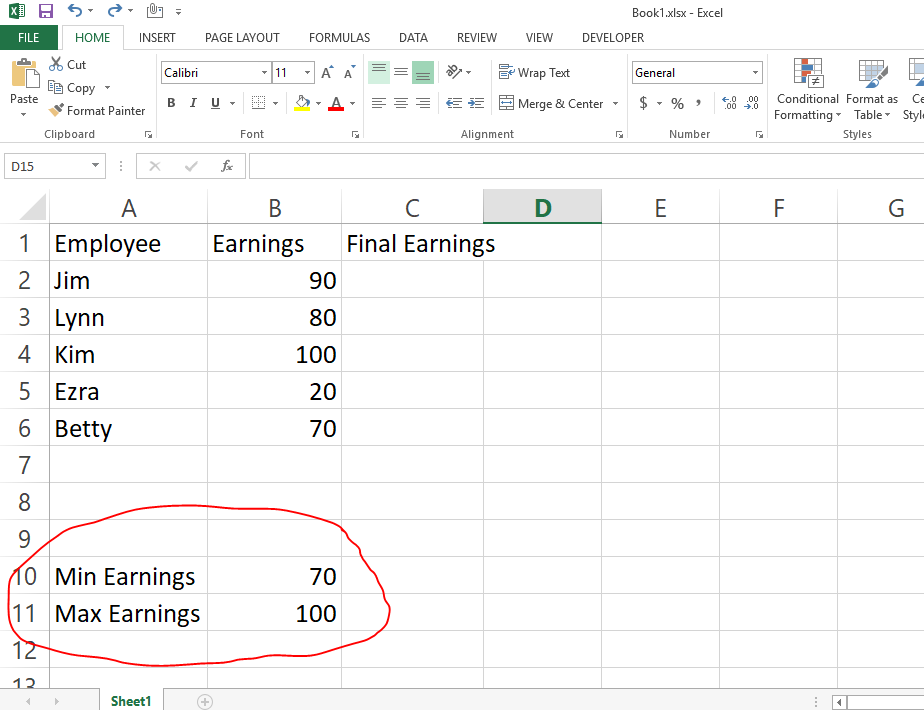Click the Save icon in quick access toolbar

[x=45, y=12]
